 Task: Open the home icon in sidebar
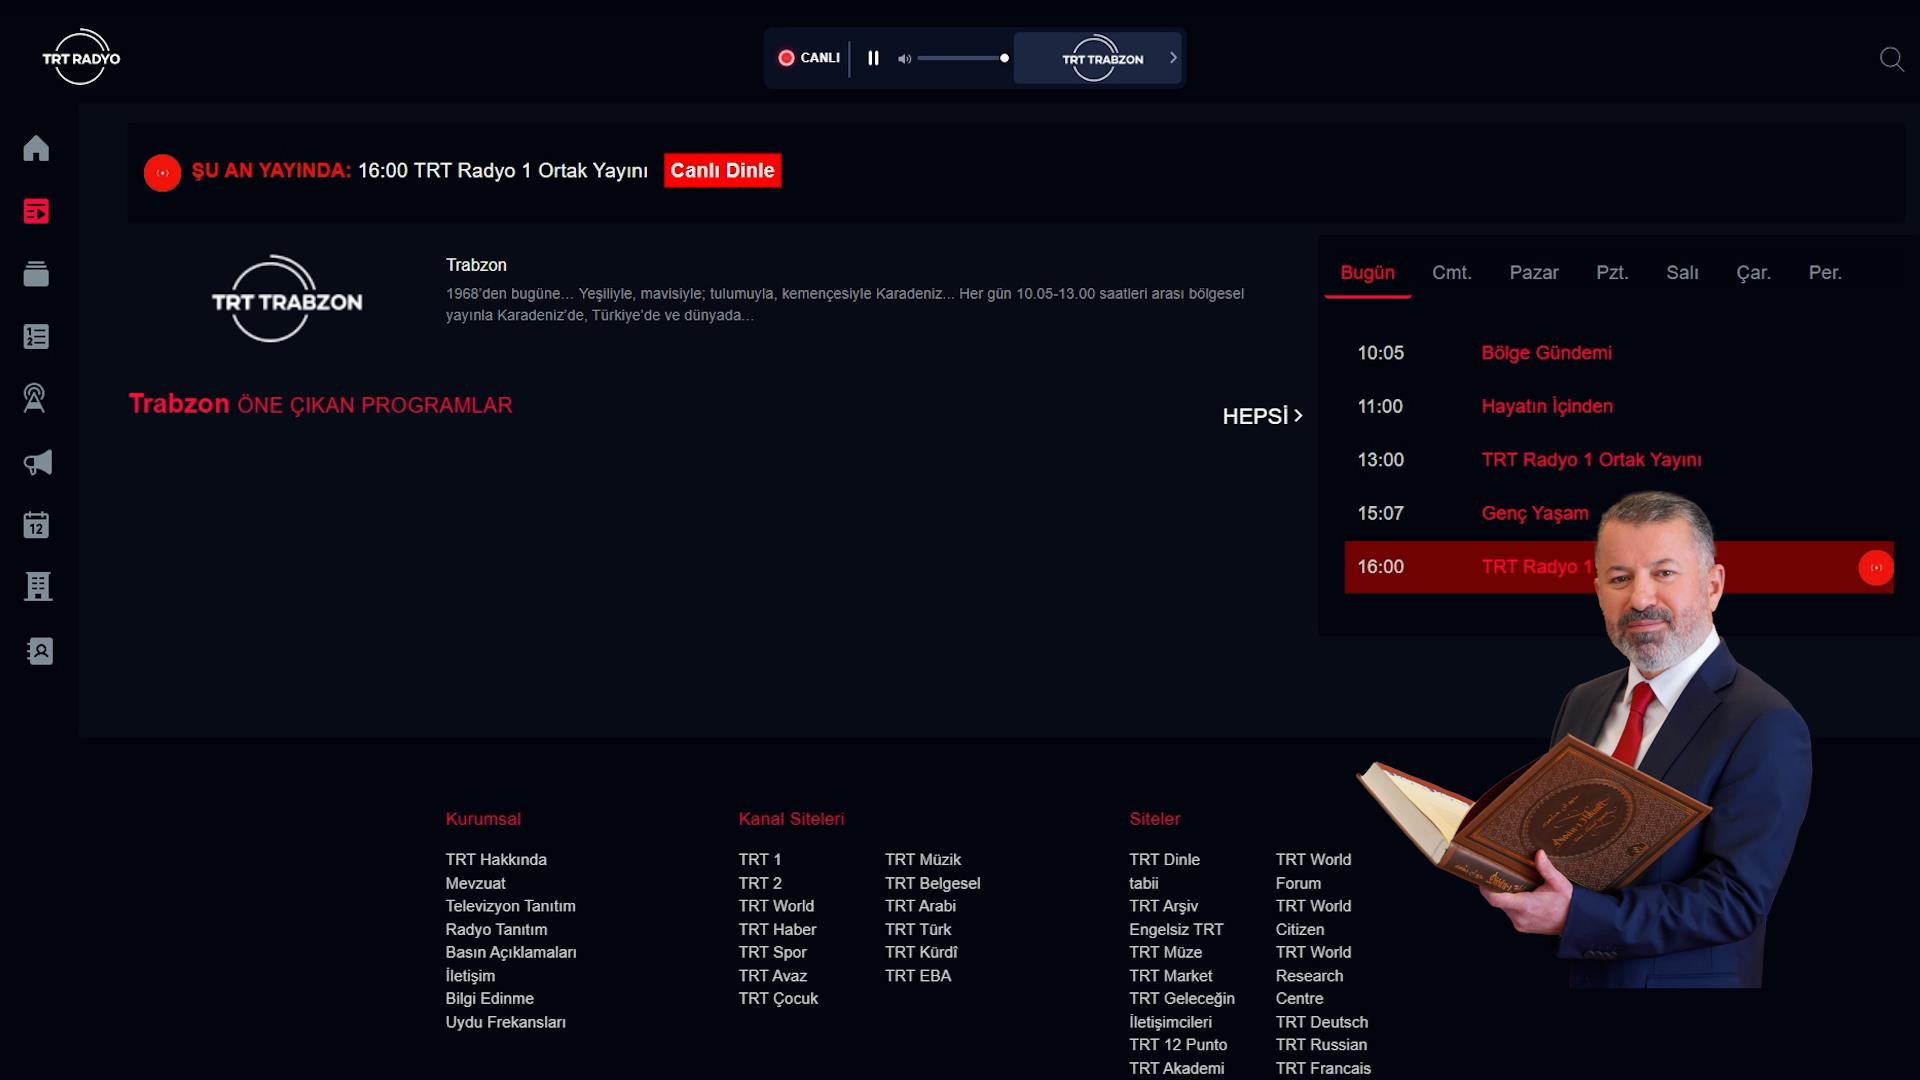(36, 148)
